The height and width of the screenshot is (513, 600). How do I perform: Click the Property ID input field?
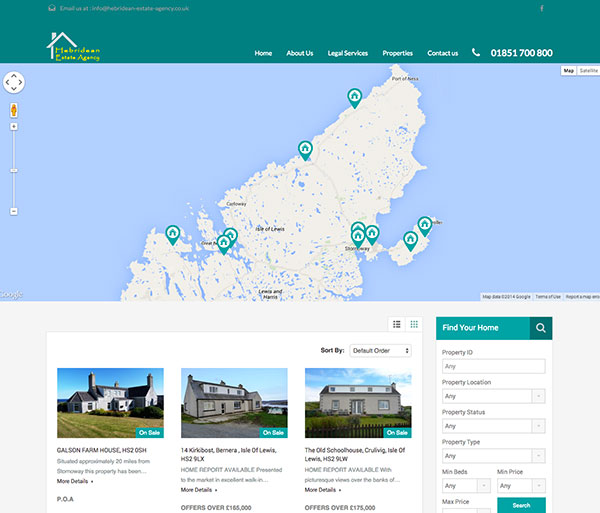494,366
